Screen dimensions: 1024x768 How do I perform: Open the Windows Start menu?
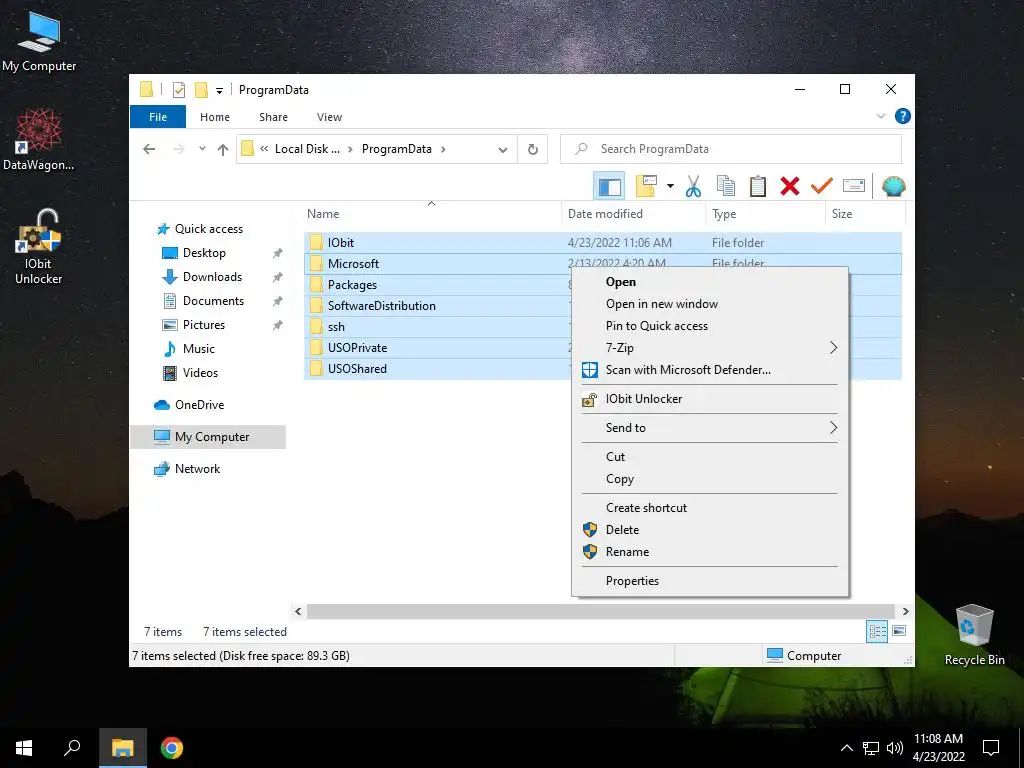(24, 748)
